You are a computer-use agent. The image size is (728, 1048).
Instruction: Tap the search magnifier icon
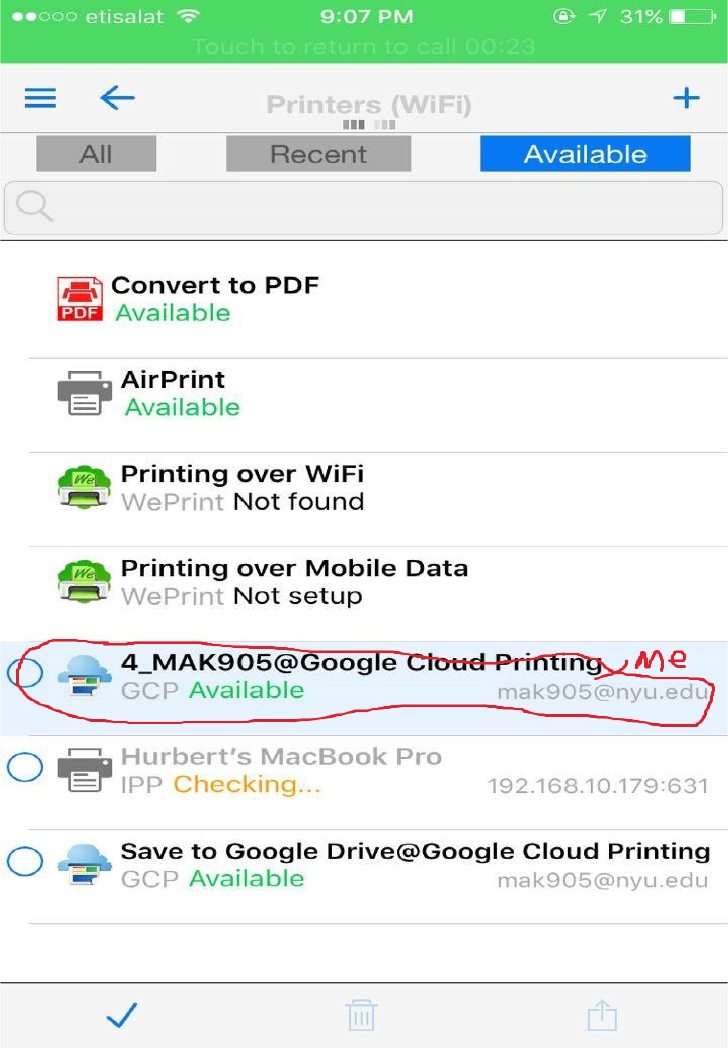click(x=33, y=206)
